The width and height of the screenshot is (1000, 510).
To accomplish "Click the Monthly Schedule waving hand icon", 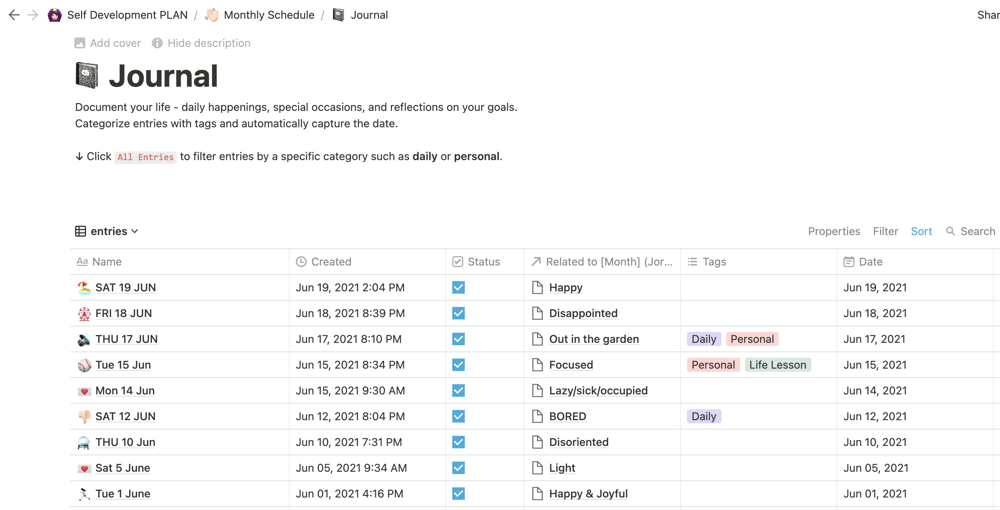I will point(212,15).
